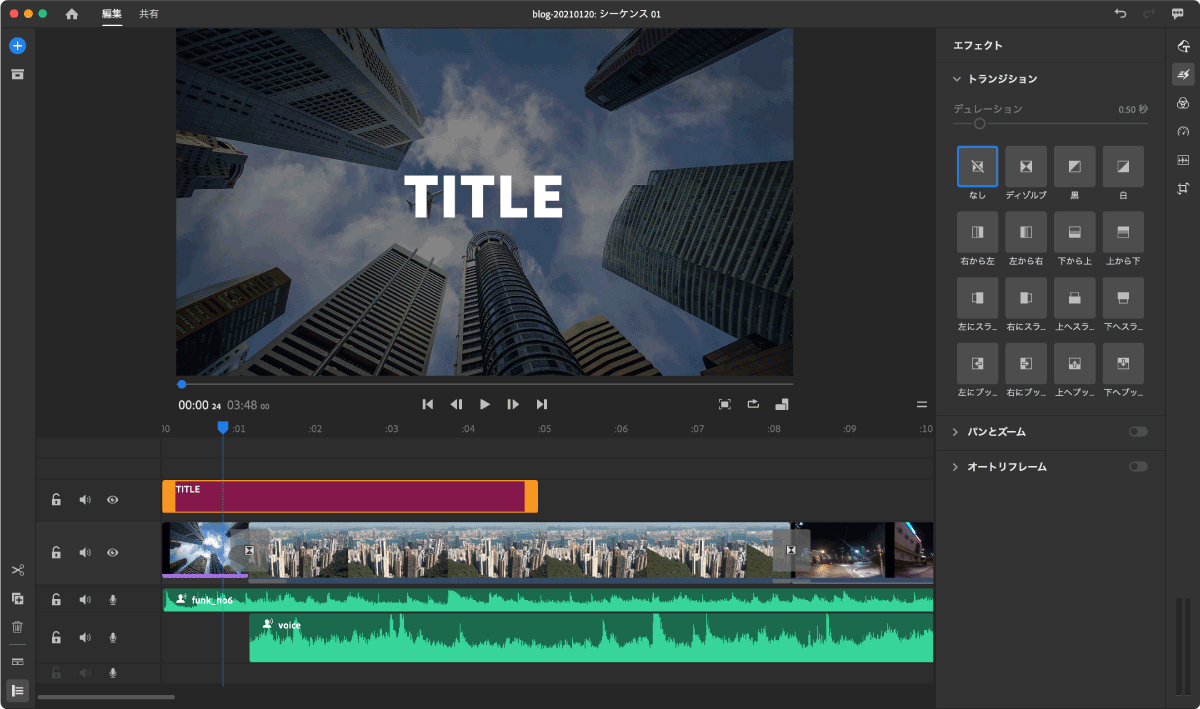Switch to the 共有 tab
This screenshot has height=709, width=1200.
[148, 14]
